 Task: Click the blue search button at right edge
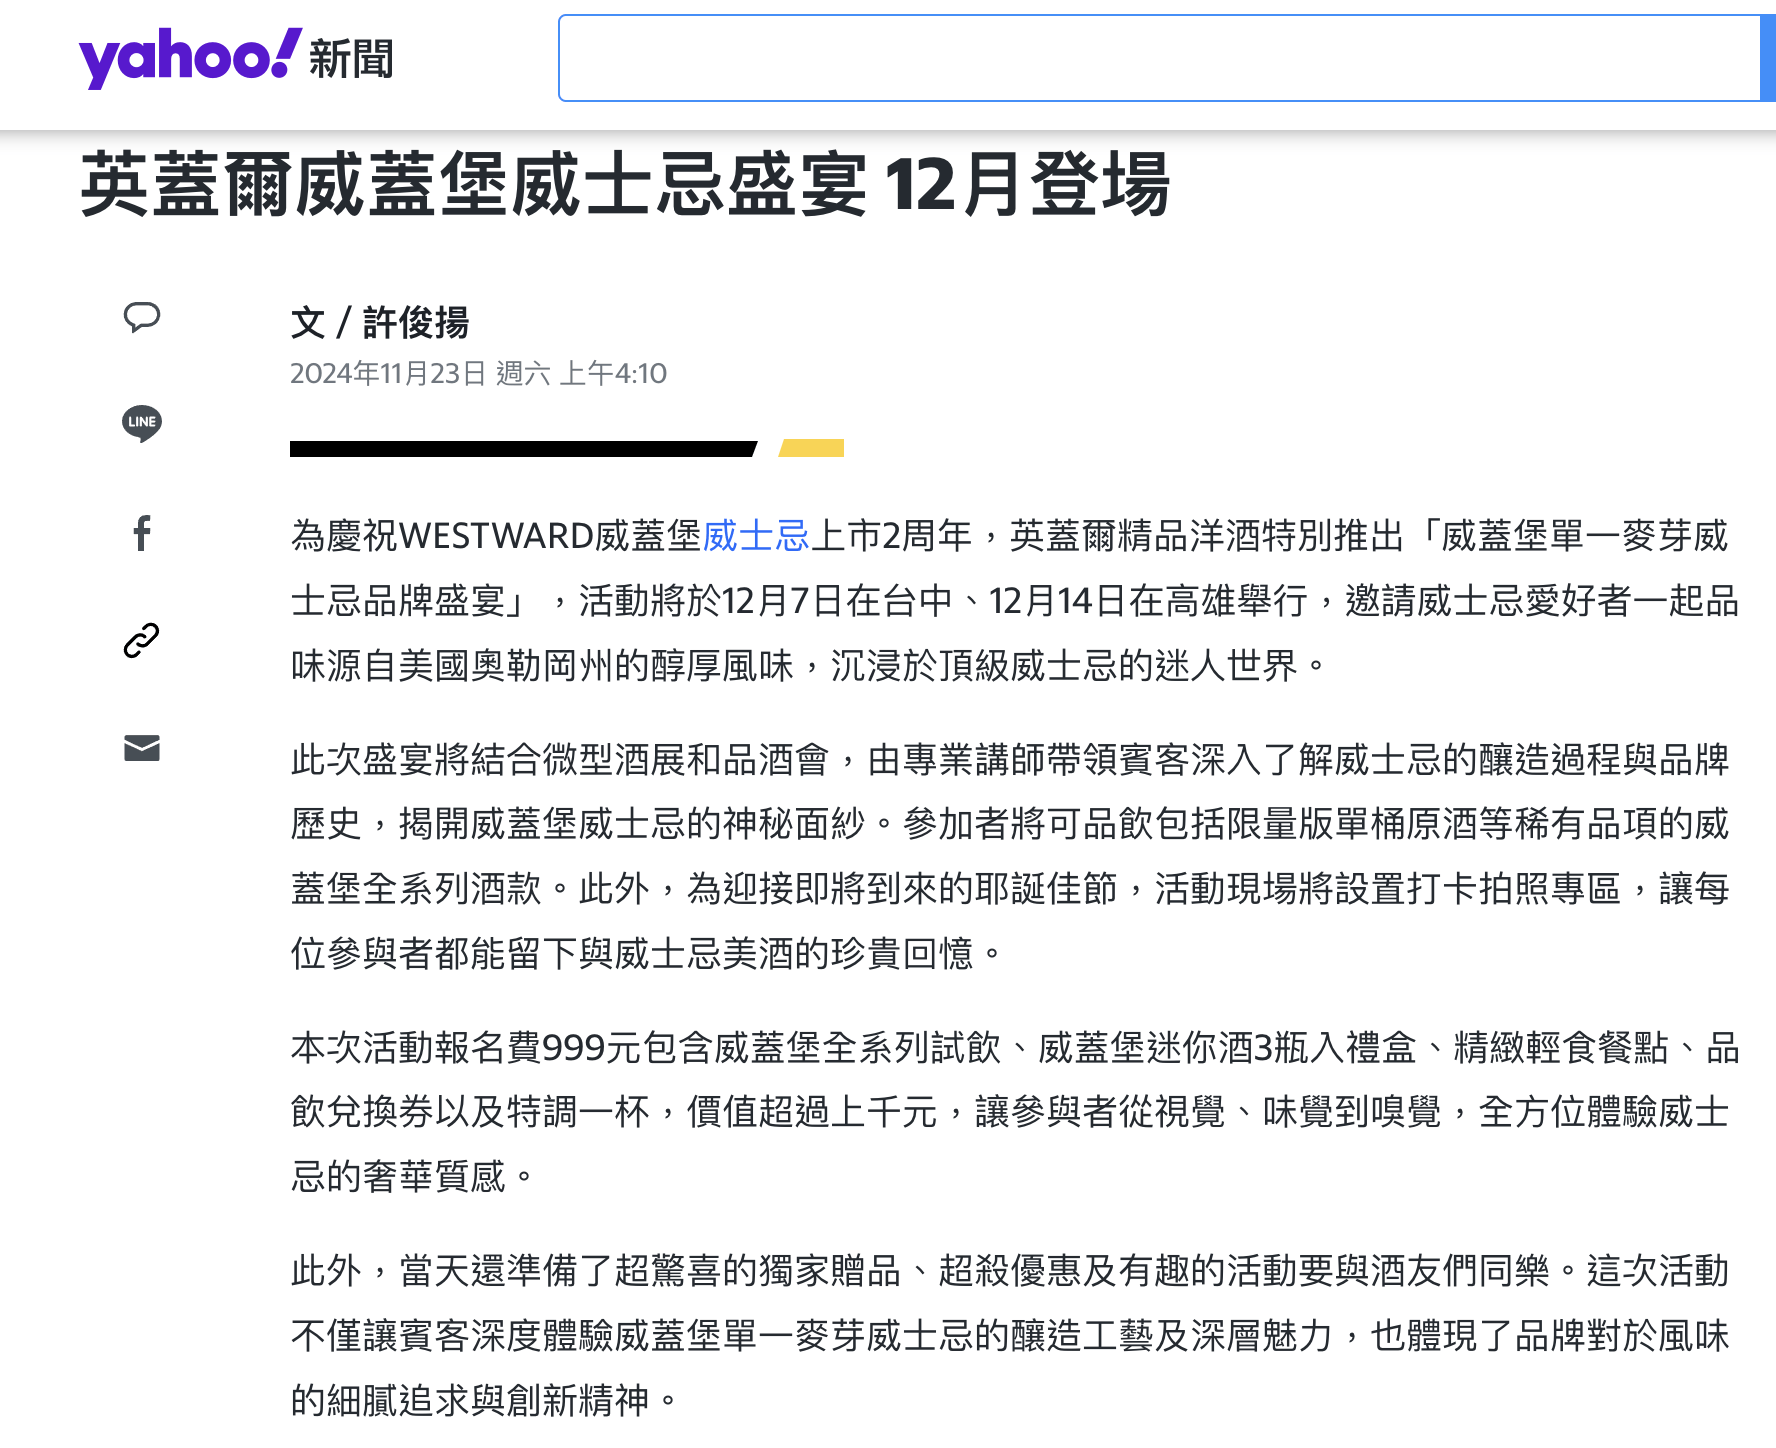pyautogui.click(x=1768, y=58)
